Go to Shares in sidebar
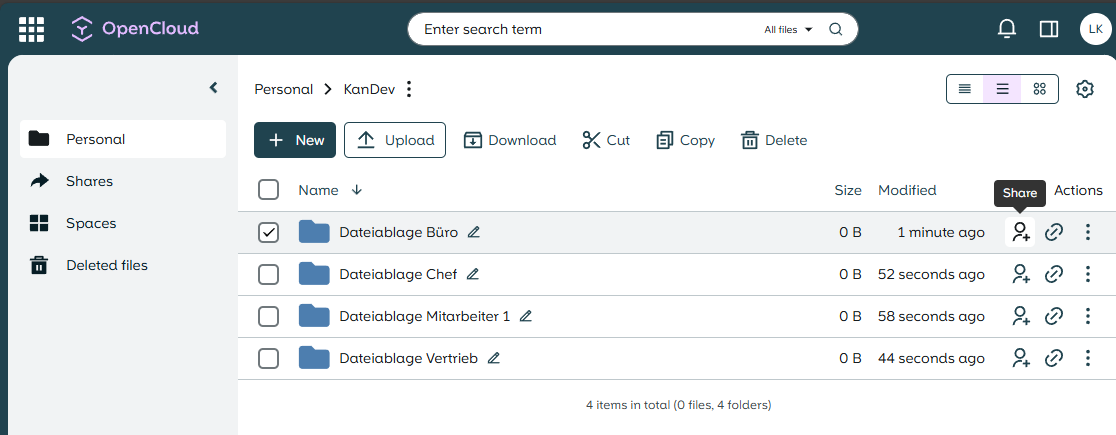Image resolution: width=1116 pixels, height=435 pixels. click(x=89, y=181)
